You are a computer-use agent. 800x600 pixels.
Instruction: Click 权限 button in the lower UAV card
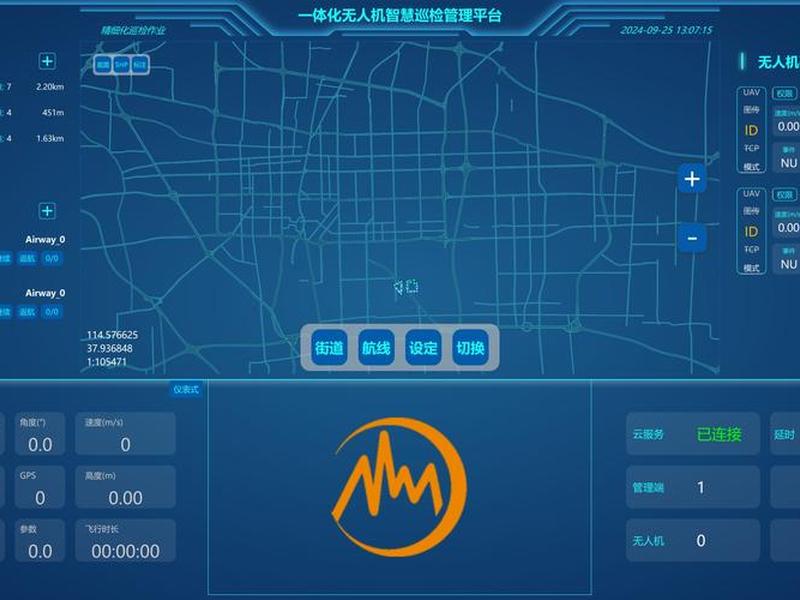[x=785, y=195]
